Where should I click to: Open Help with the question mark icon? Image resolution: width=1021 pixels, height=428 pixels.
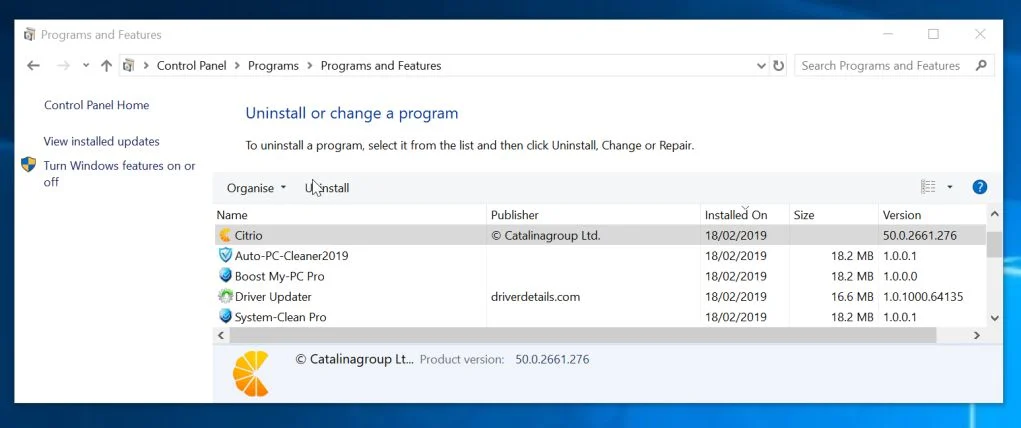pos(979,187)
